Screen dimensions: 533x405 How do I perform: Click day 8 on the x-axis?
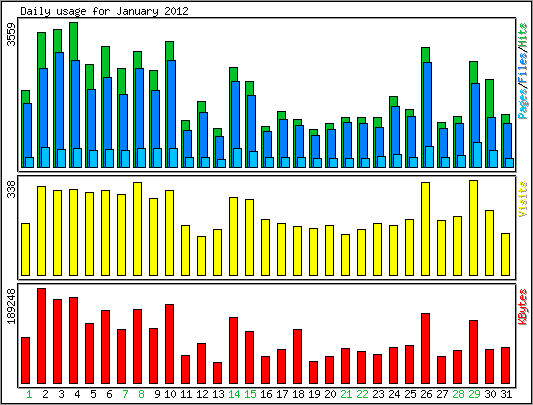(141, 394)
